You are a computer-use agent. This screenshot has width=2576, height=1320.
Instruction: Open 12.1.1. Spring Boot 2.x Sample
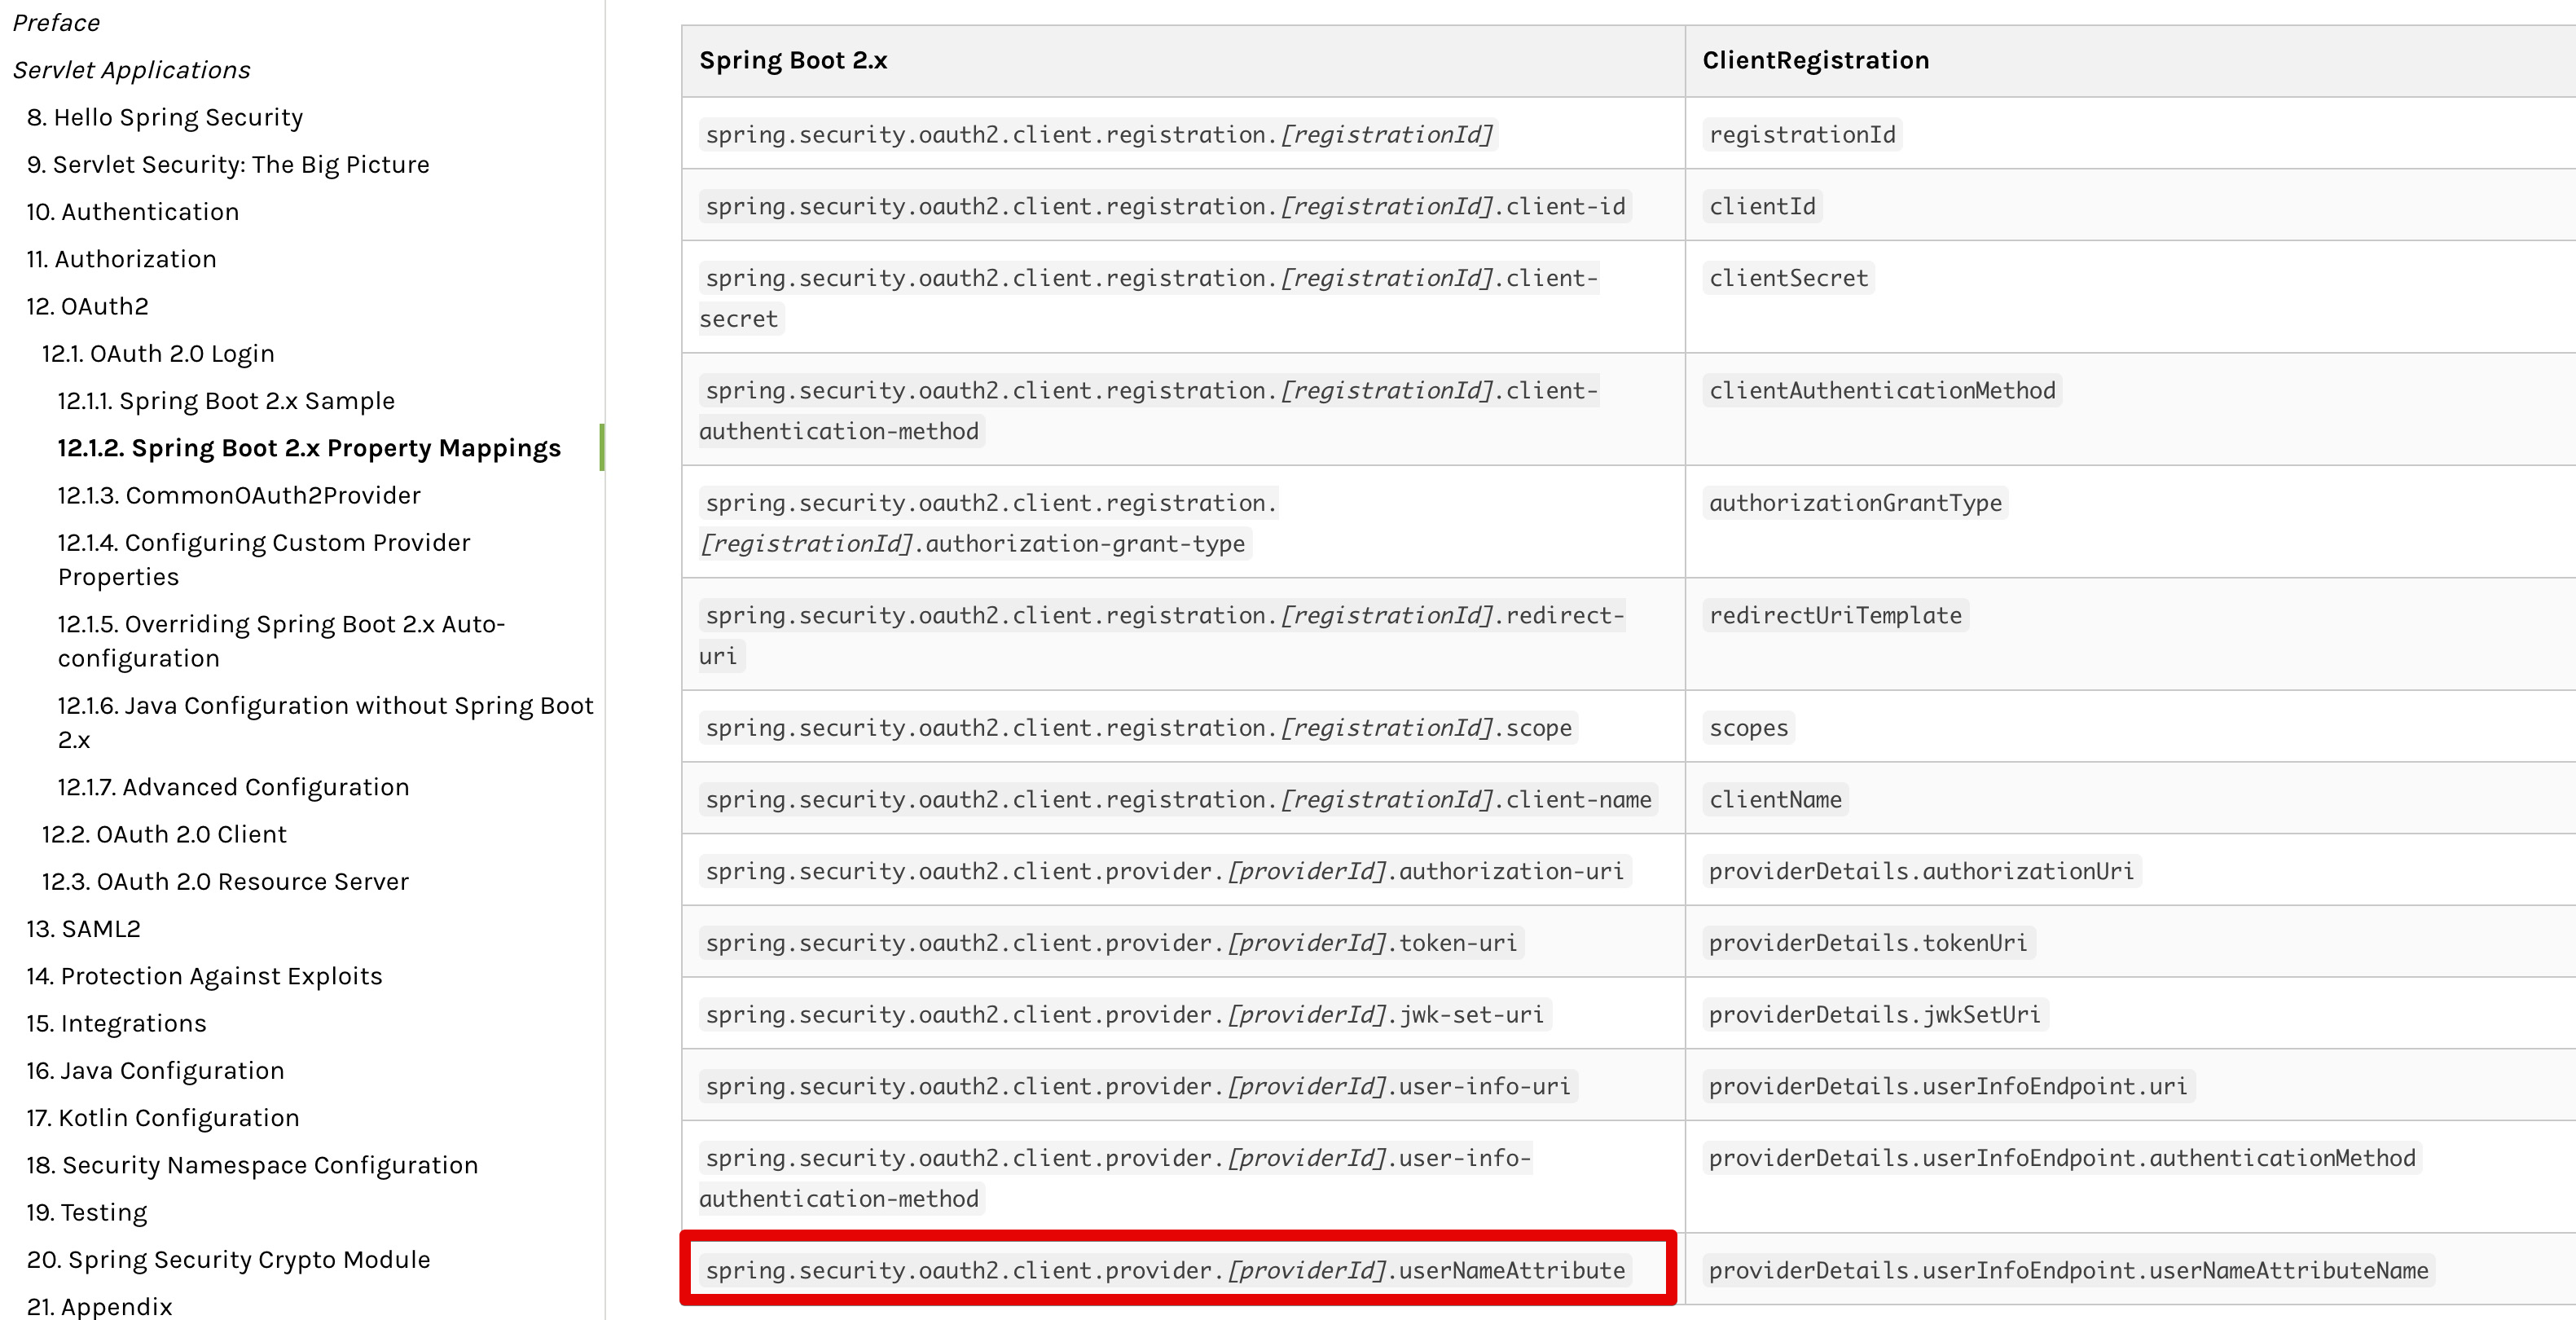point(226,400)
